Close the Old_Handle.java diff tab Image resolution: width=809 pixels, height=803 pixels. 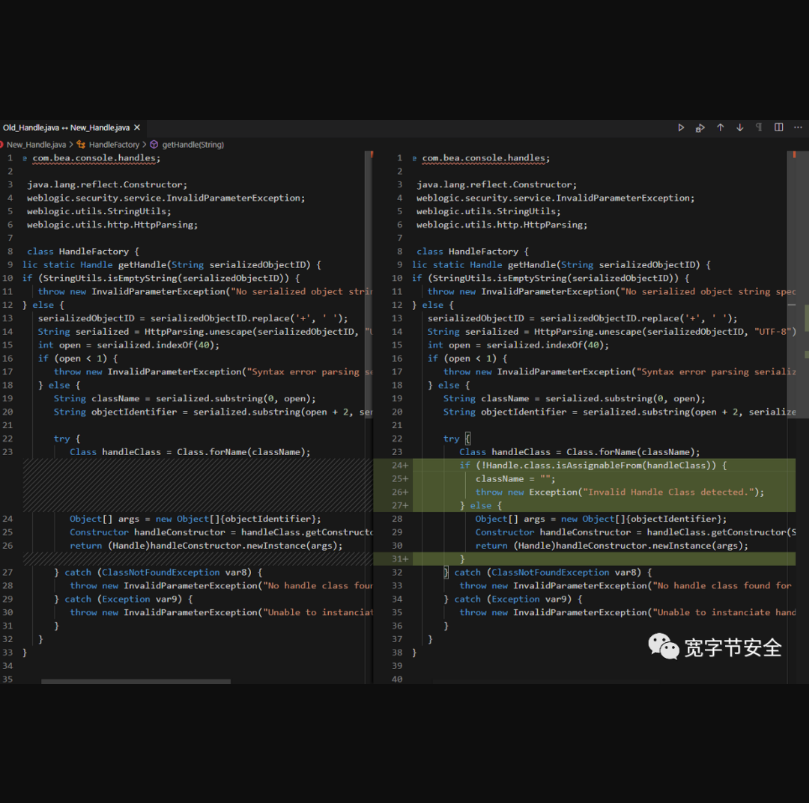tap(138, 128)
